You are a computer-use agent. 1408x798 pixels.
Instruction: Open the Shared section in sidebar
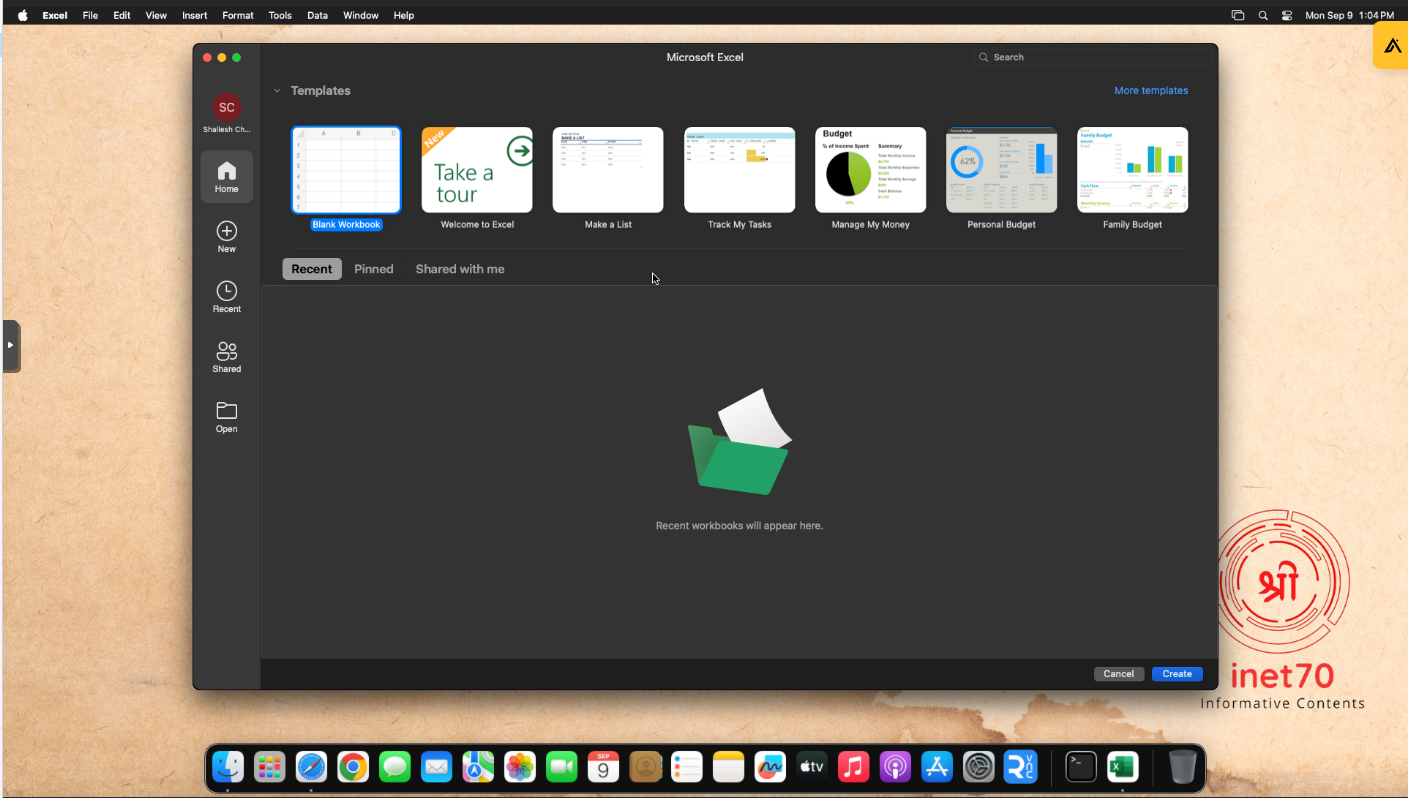click(x=227, y=357)
